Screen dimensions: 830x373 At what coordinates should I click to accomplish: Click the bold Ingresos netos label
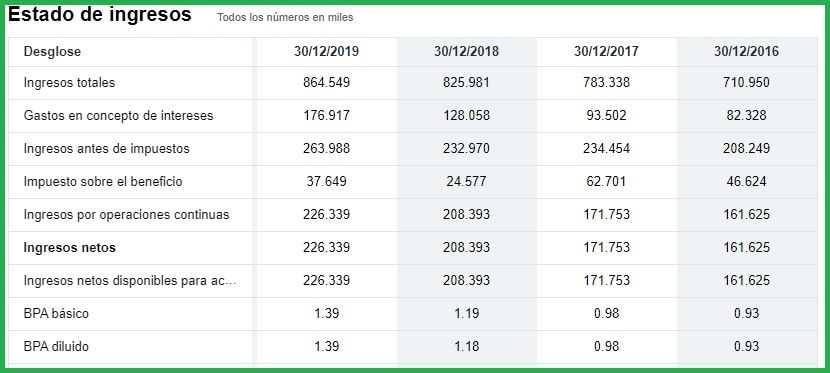pyautogui.click(x=70, y=248)
